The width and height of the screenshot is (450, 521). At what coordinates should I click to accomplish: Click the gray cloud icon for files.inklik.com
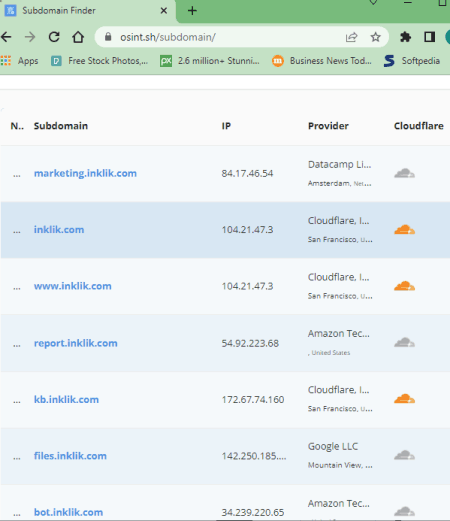tap(404, 455)
